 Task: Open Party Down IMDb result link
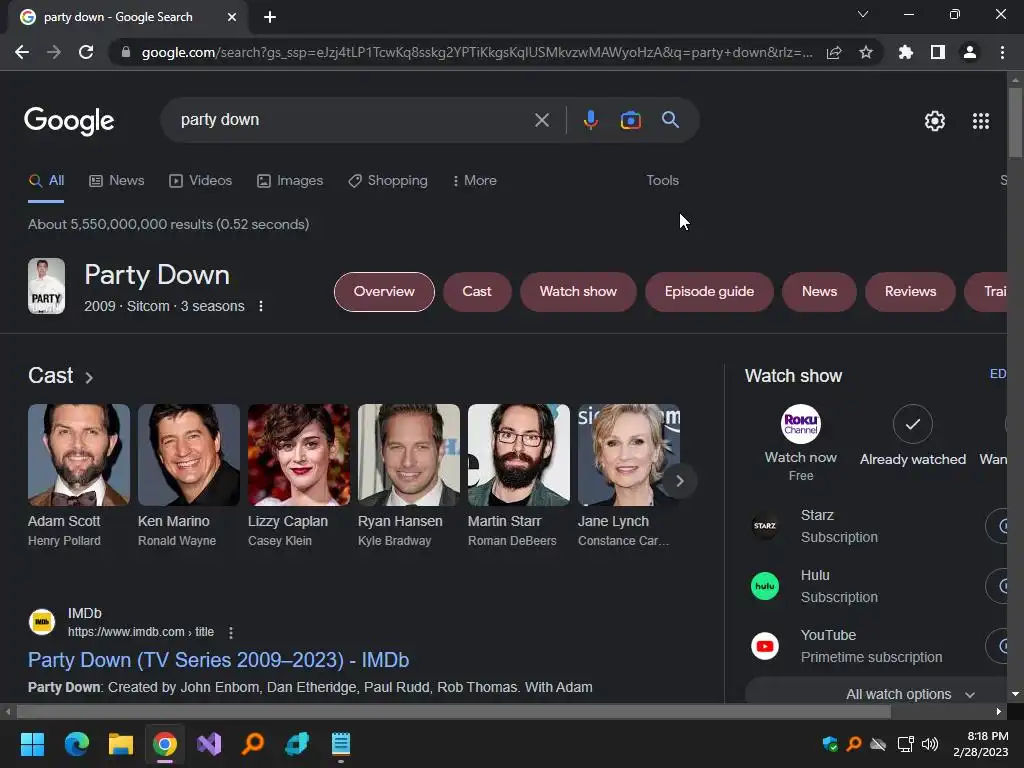(x=218, y=660)
